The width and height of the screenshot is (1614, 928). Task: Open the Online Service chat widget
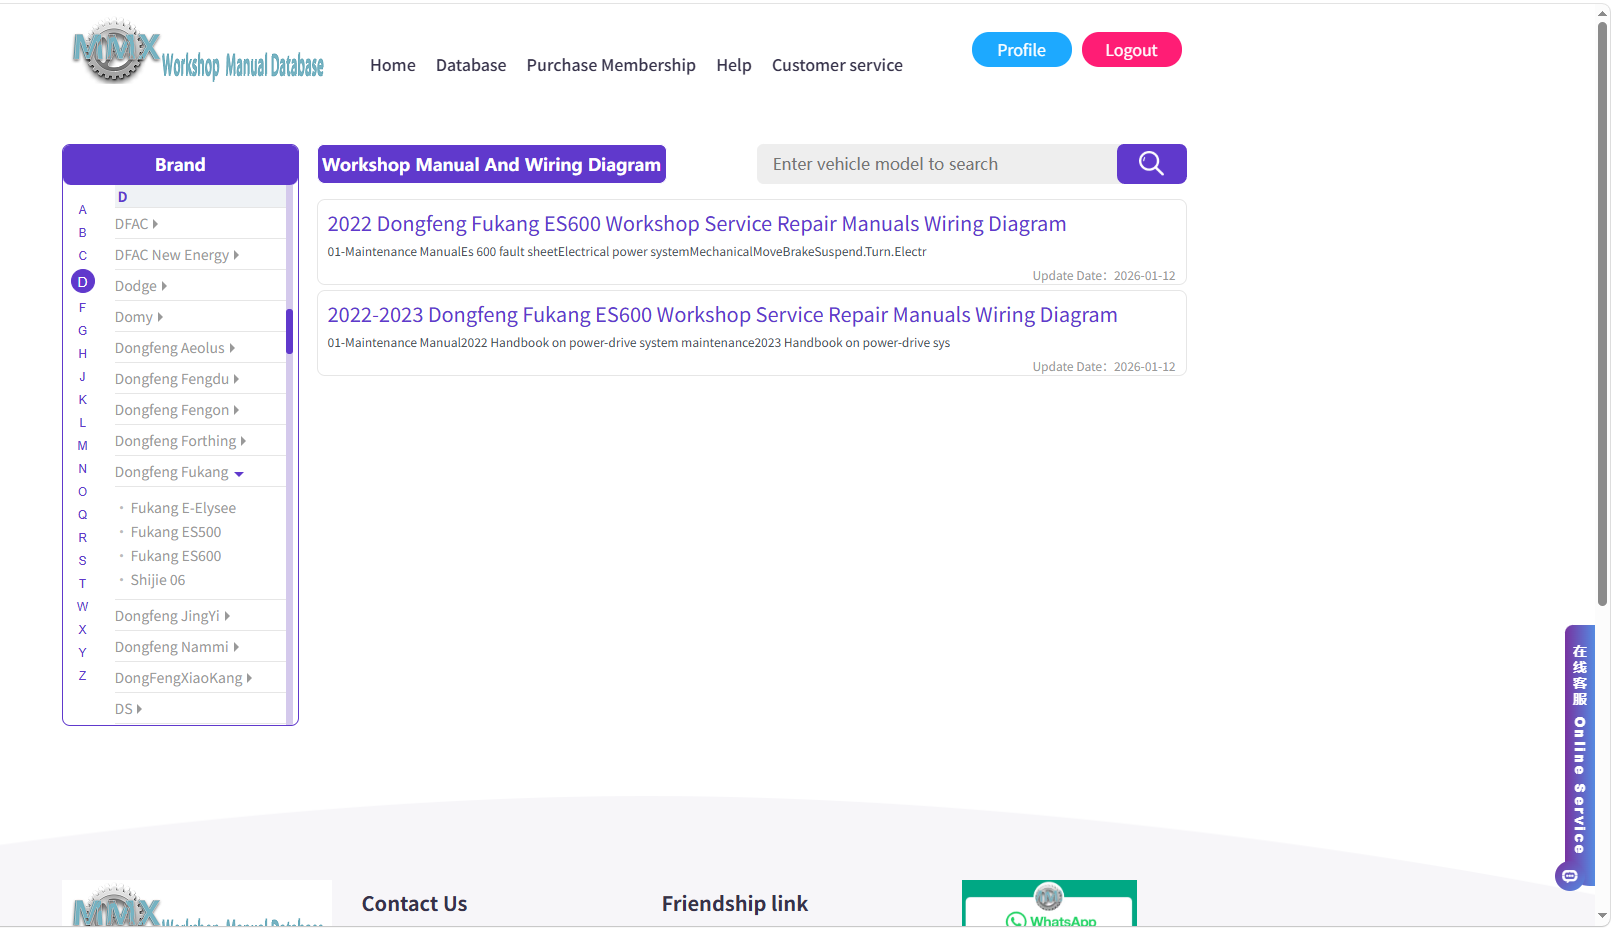point(1579,755)
